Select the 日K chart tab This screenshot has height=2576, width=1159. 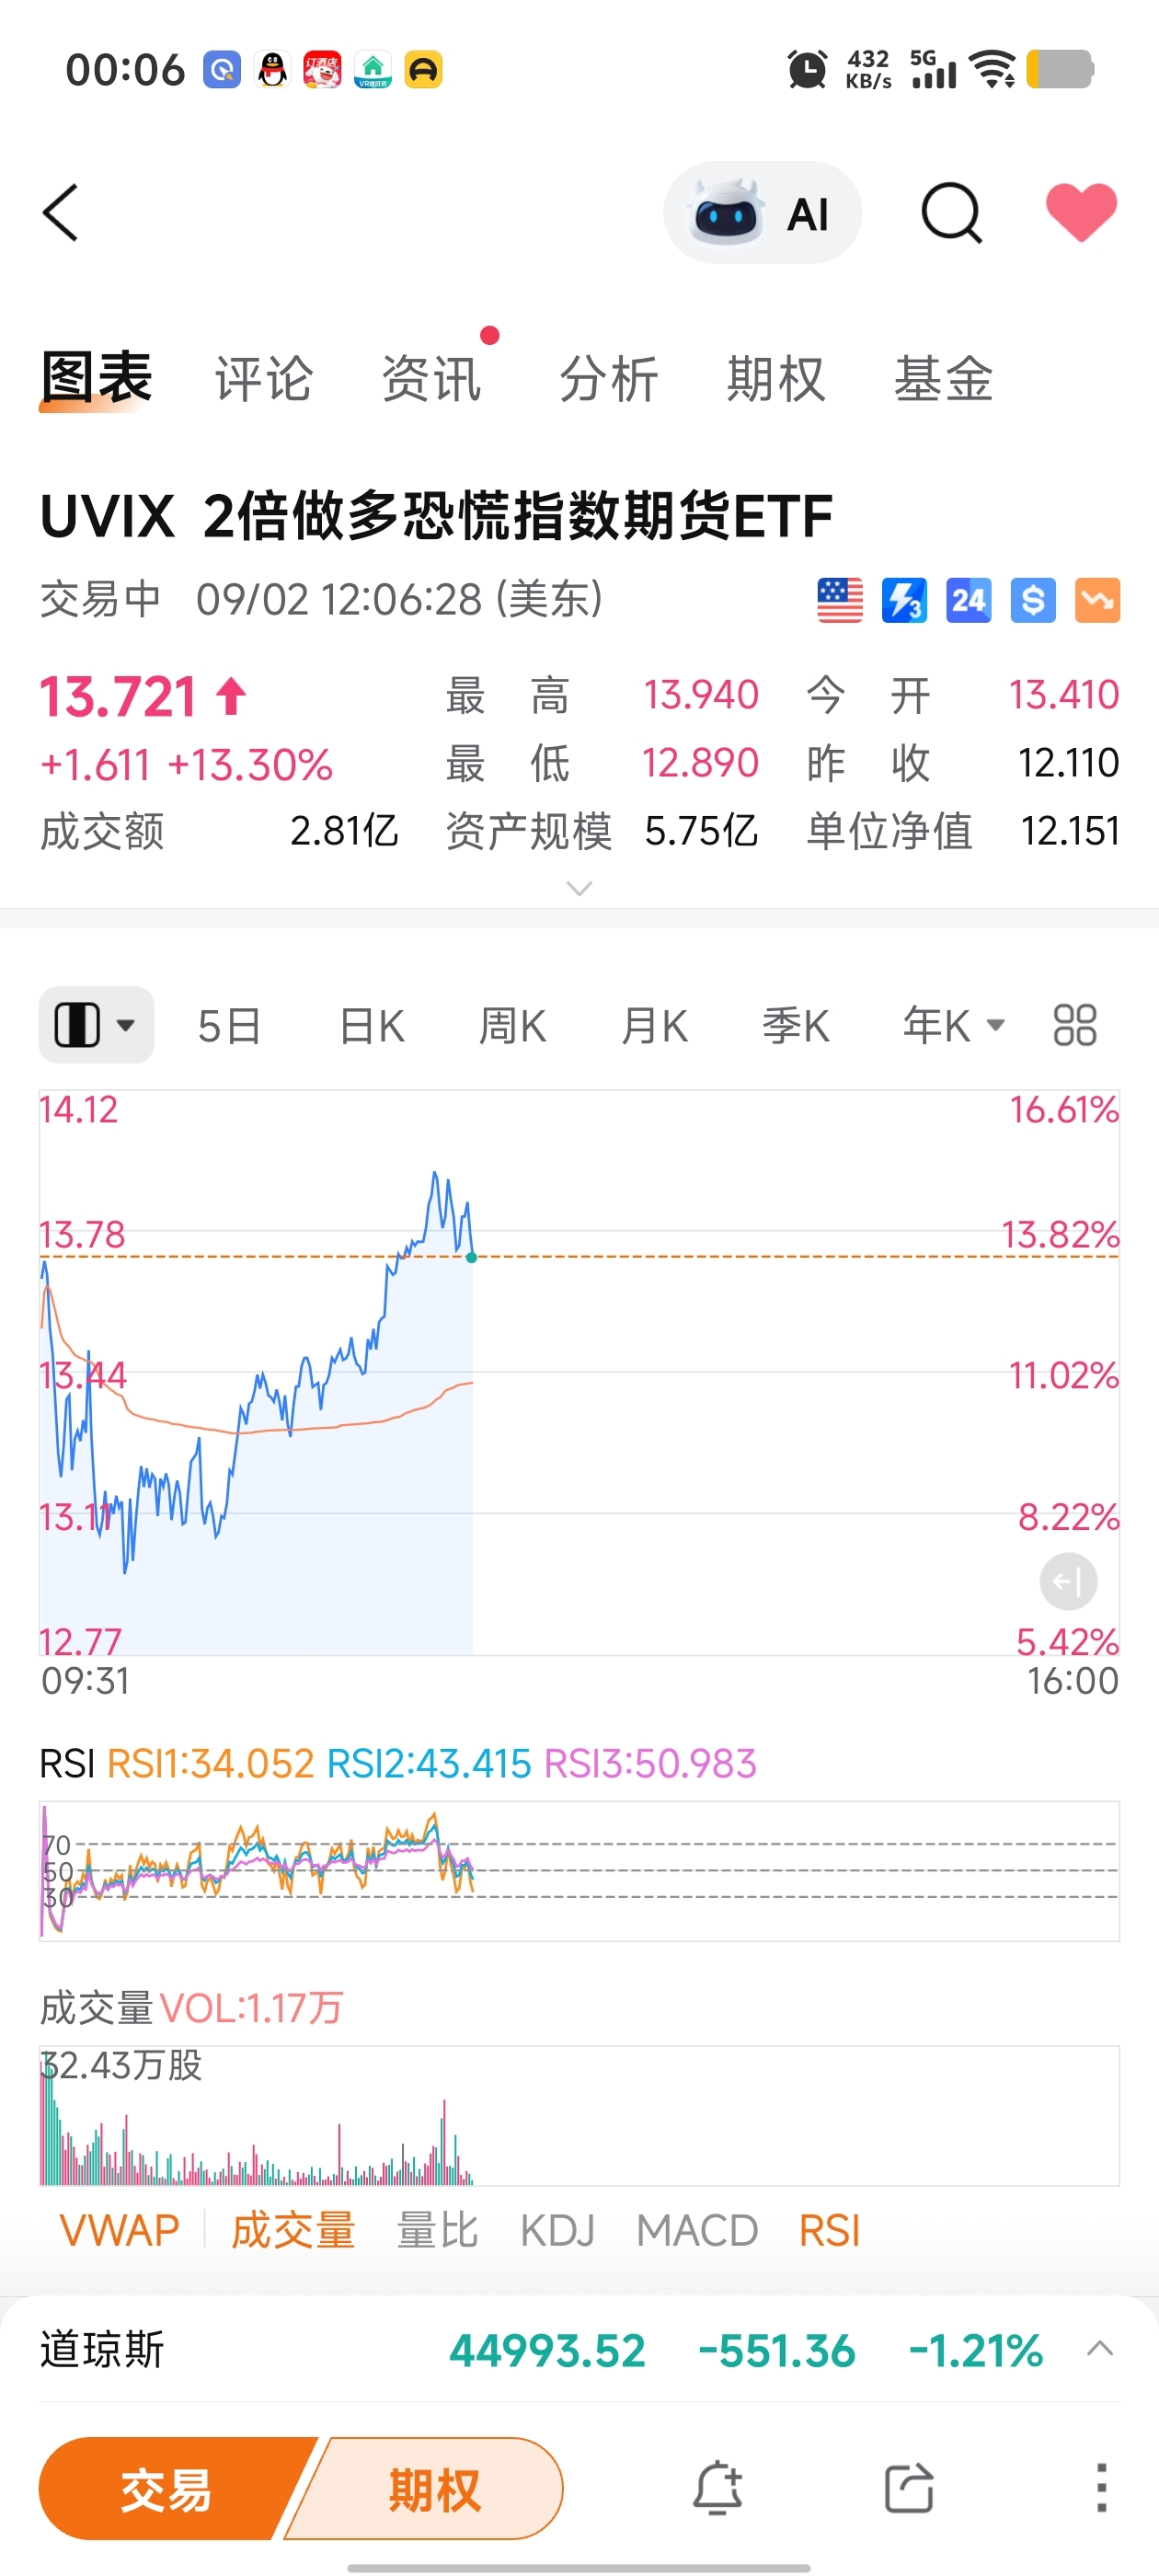pyautogui.click(x=371, y=1026)
